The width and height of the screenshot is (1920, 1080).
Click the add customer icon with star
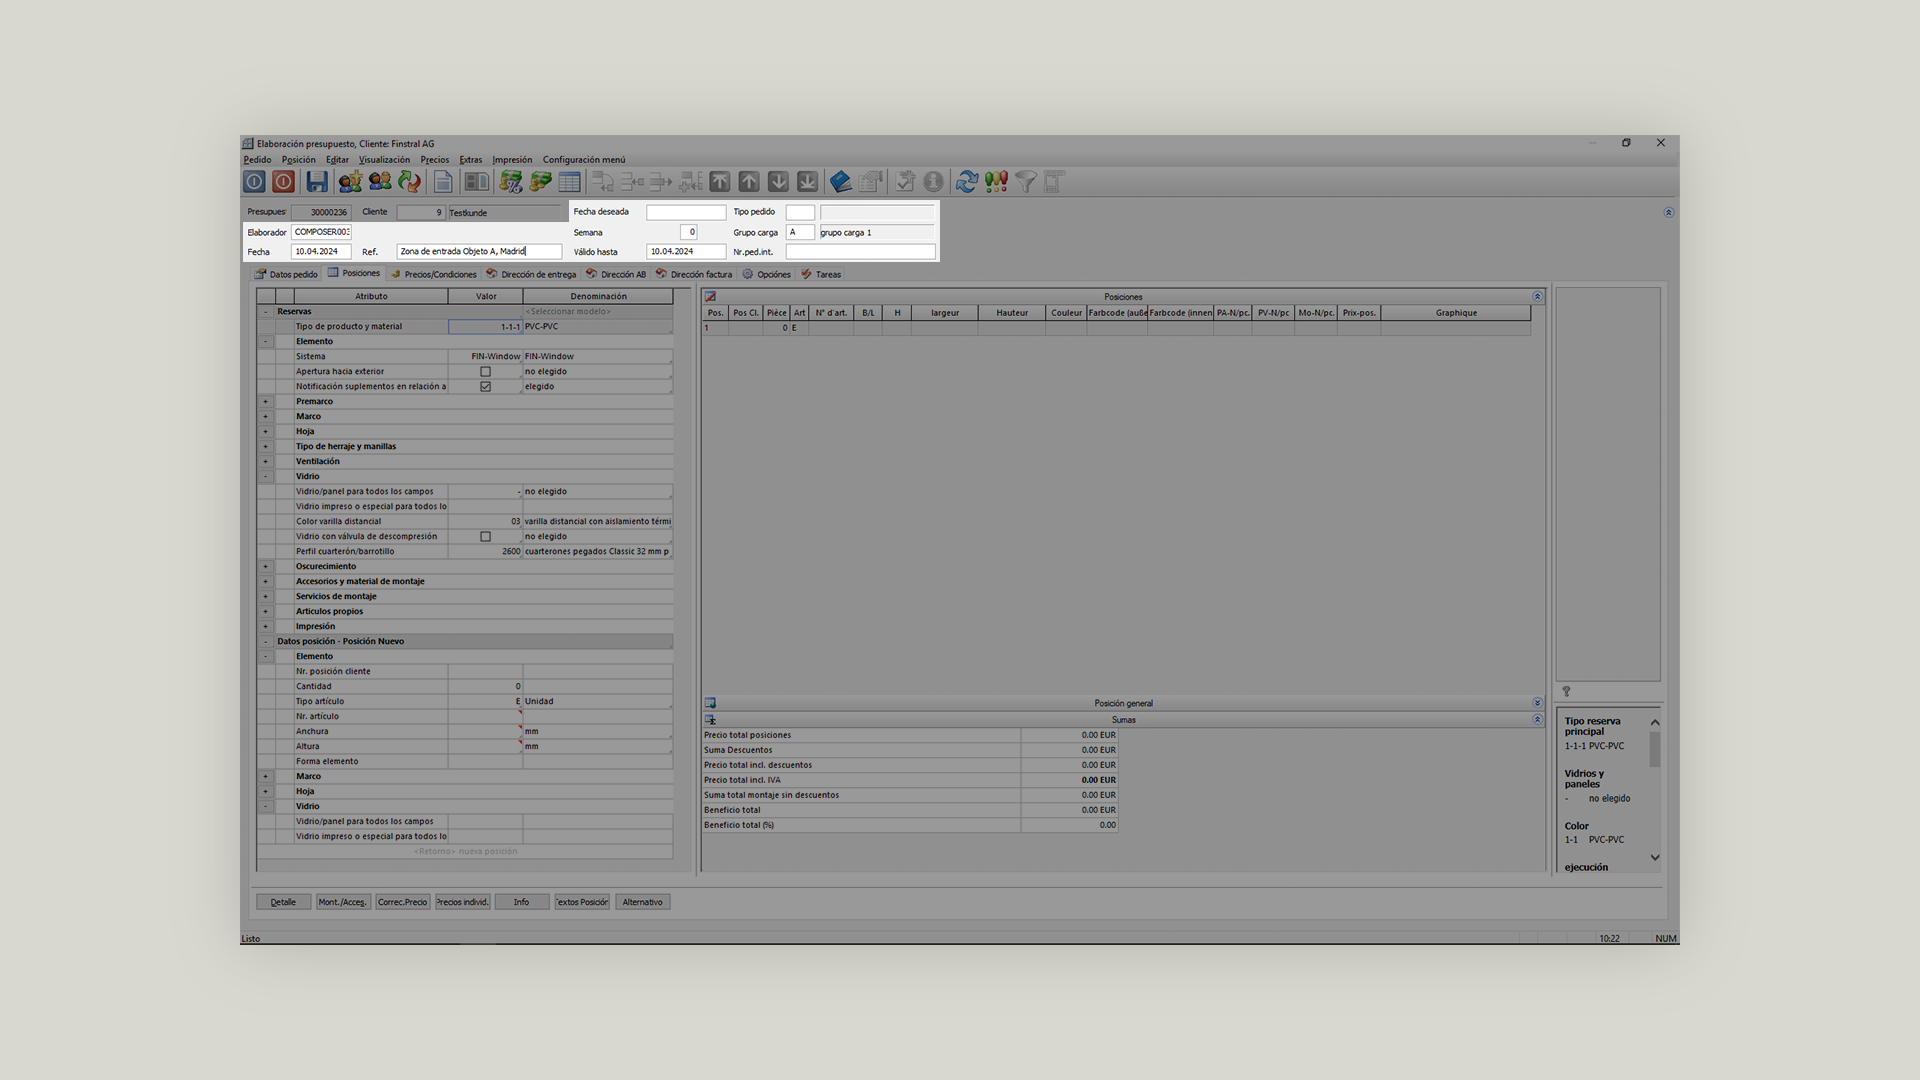coord(350,181)
